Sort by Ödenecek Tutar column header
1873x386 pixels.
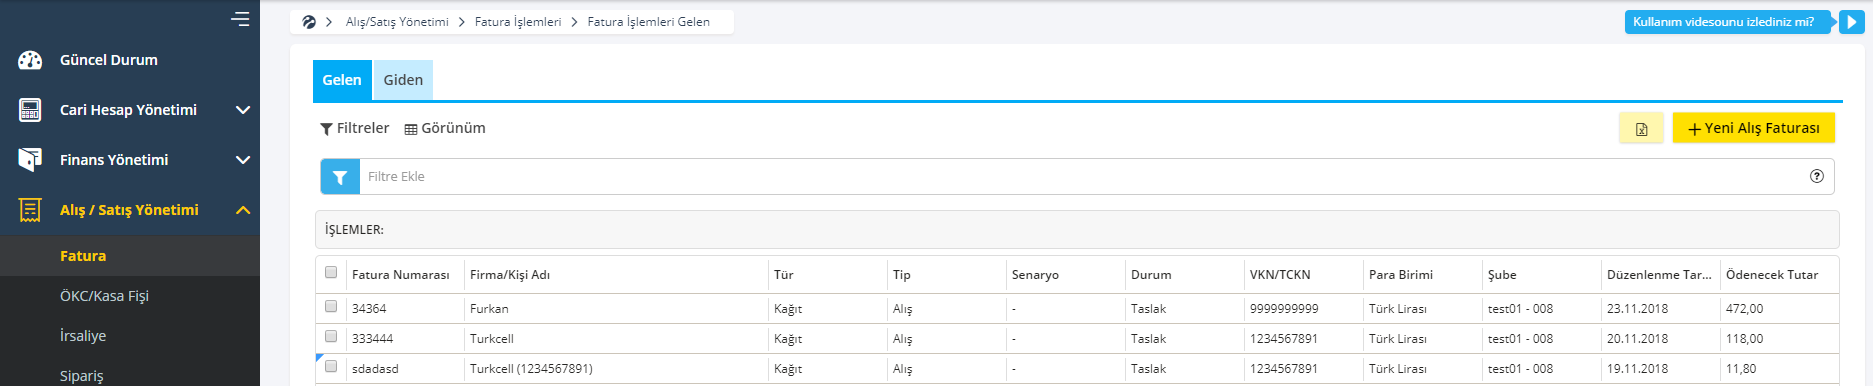pyautogui.click(x=1772, y=275)
